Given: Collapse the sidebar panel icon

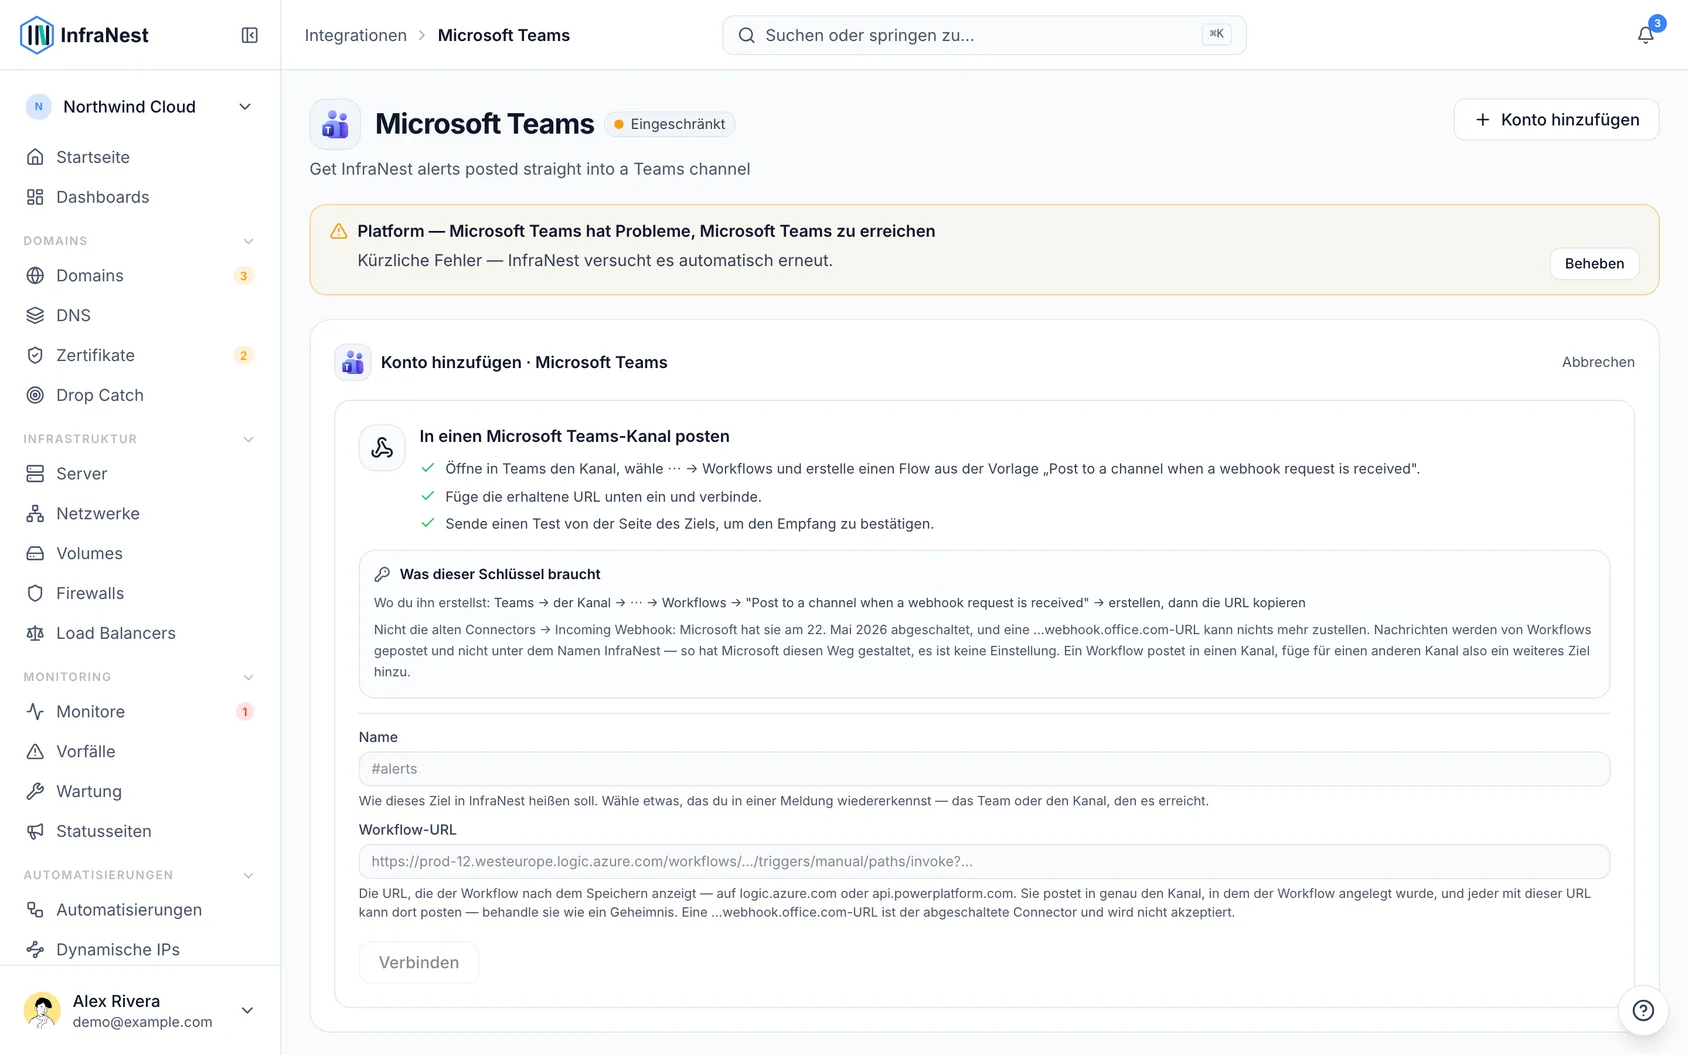Looking at the screenshot, I should tap(250, 35).
